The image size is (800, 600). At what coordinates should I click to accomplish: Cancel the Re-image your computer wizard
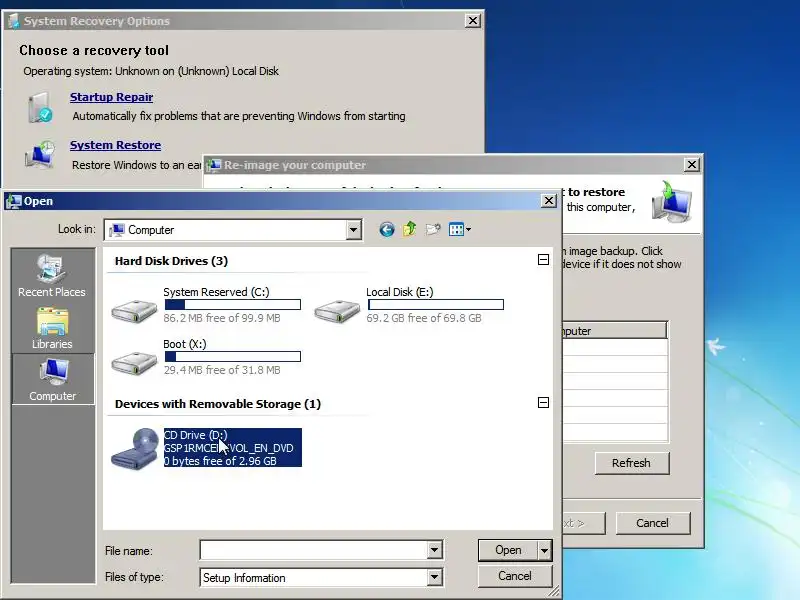click(653, 523)
